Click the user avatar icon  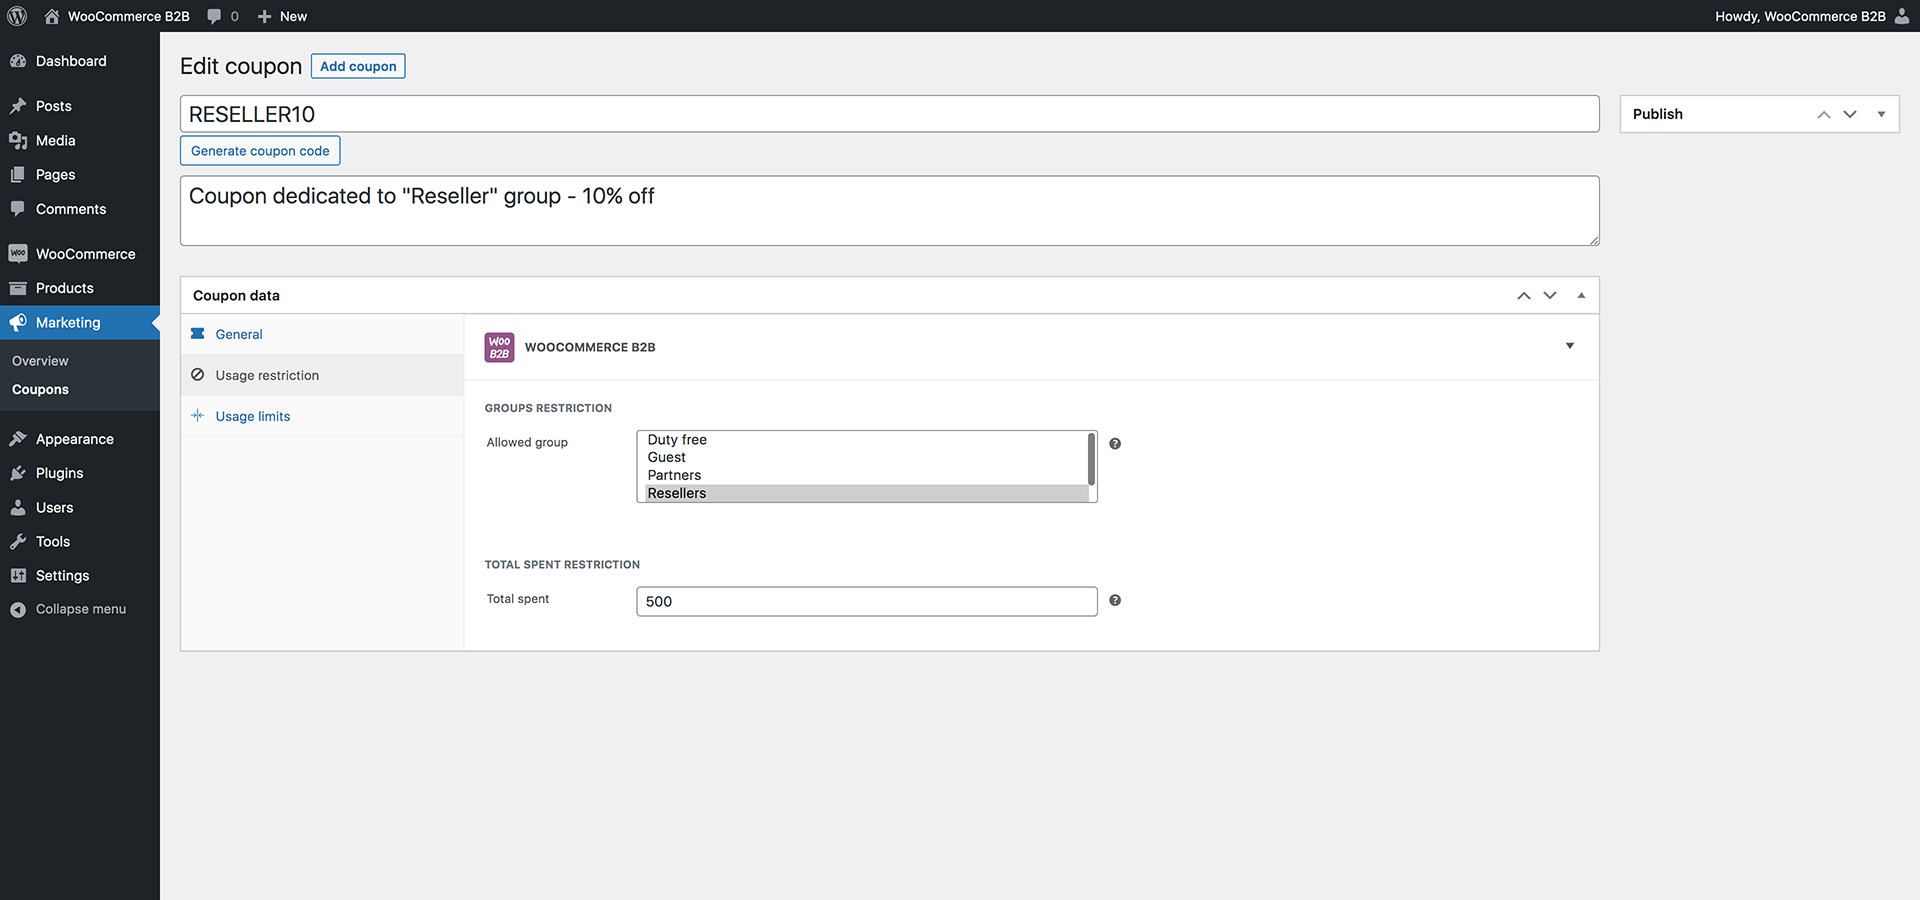pos(1901,16)
